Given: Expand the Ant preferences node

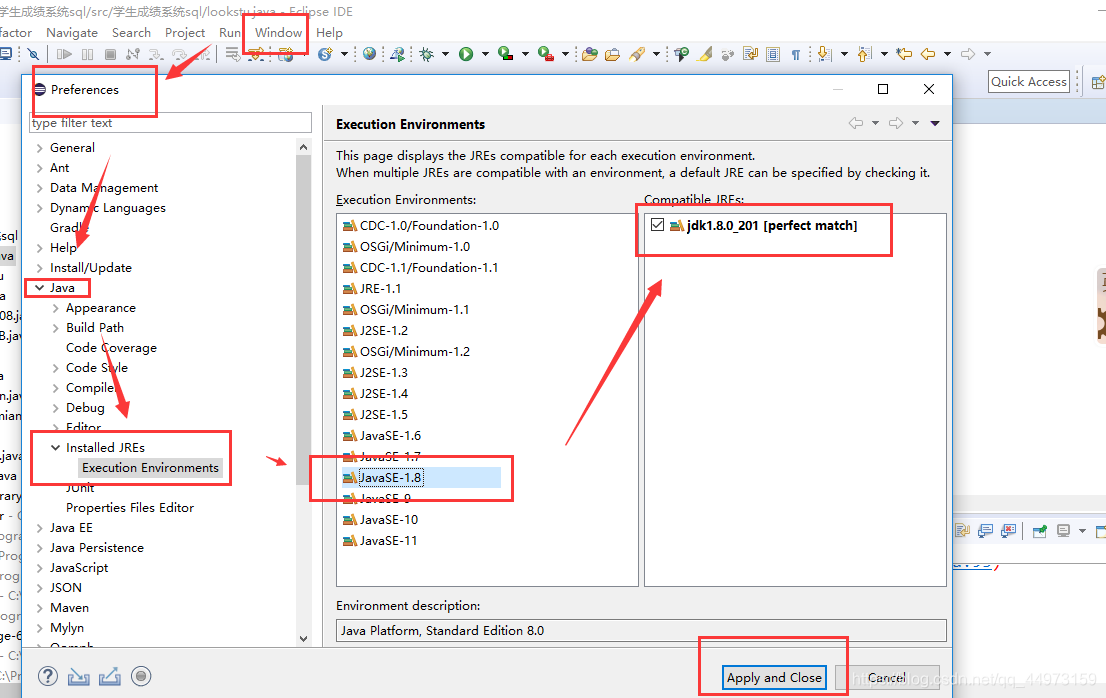Looking at the screenshot, I should coord(40,168).
